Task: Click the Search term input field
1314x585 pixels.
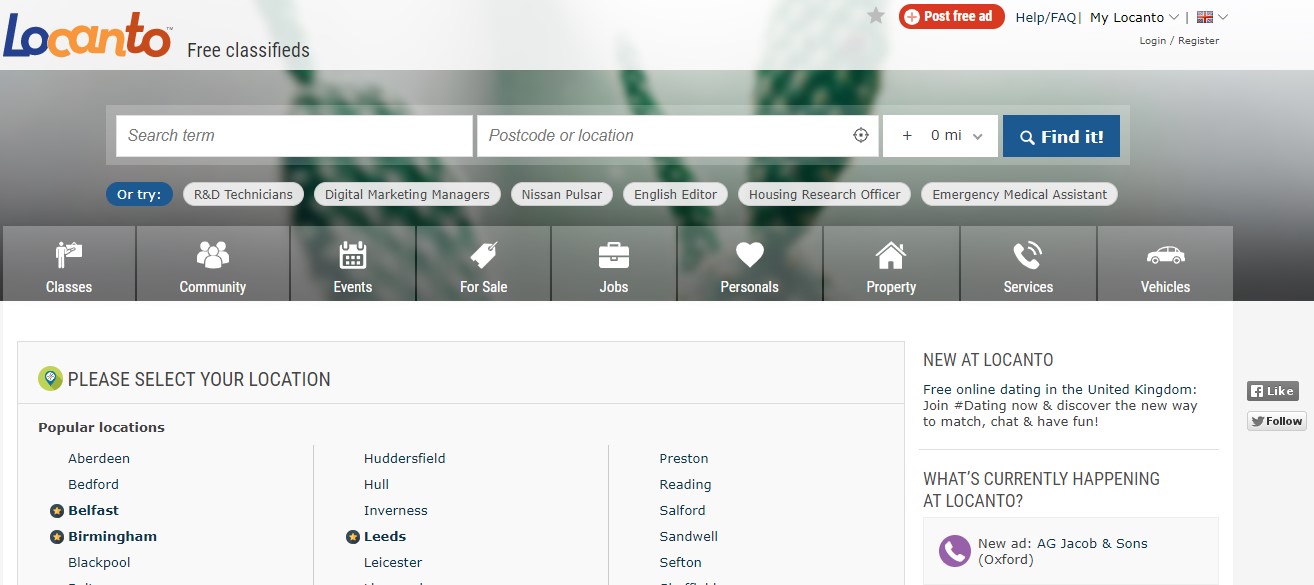Action: point(294,136)
